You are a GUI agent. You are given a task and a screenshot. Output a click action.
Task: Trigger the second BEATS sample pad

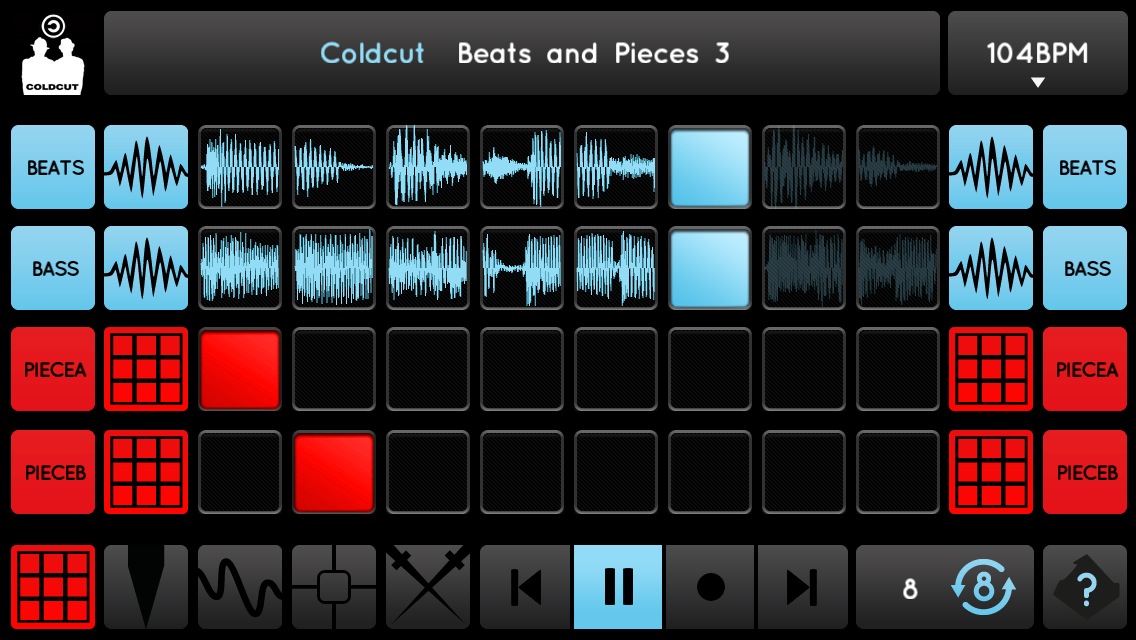[334, 167]
